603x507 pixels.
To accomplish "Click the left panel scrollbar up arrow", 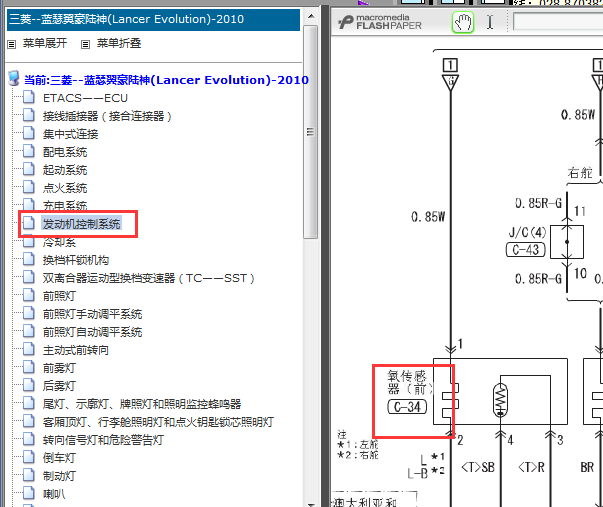I will coord(311,17).
